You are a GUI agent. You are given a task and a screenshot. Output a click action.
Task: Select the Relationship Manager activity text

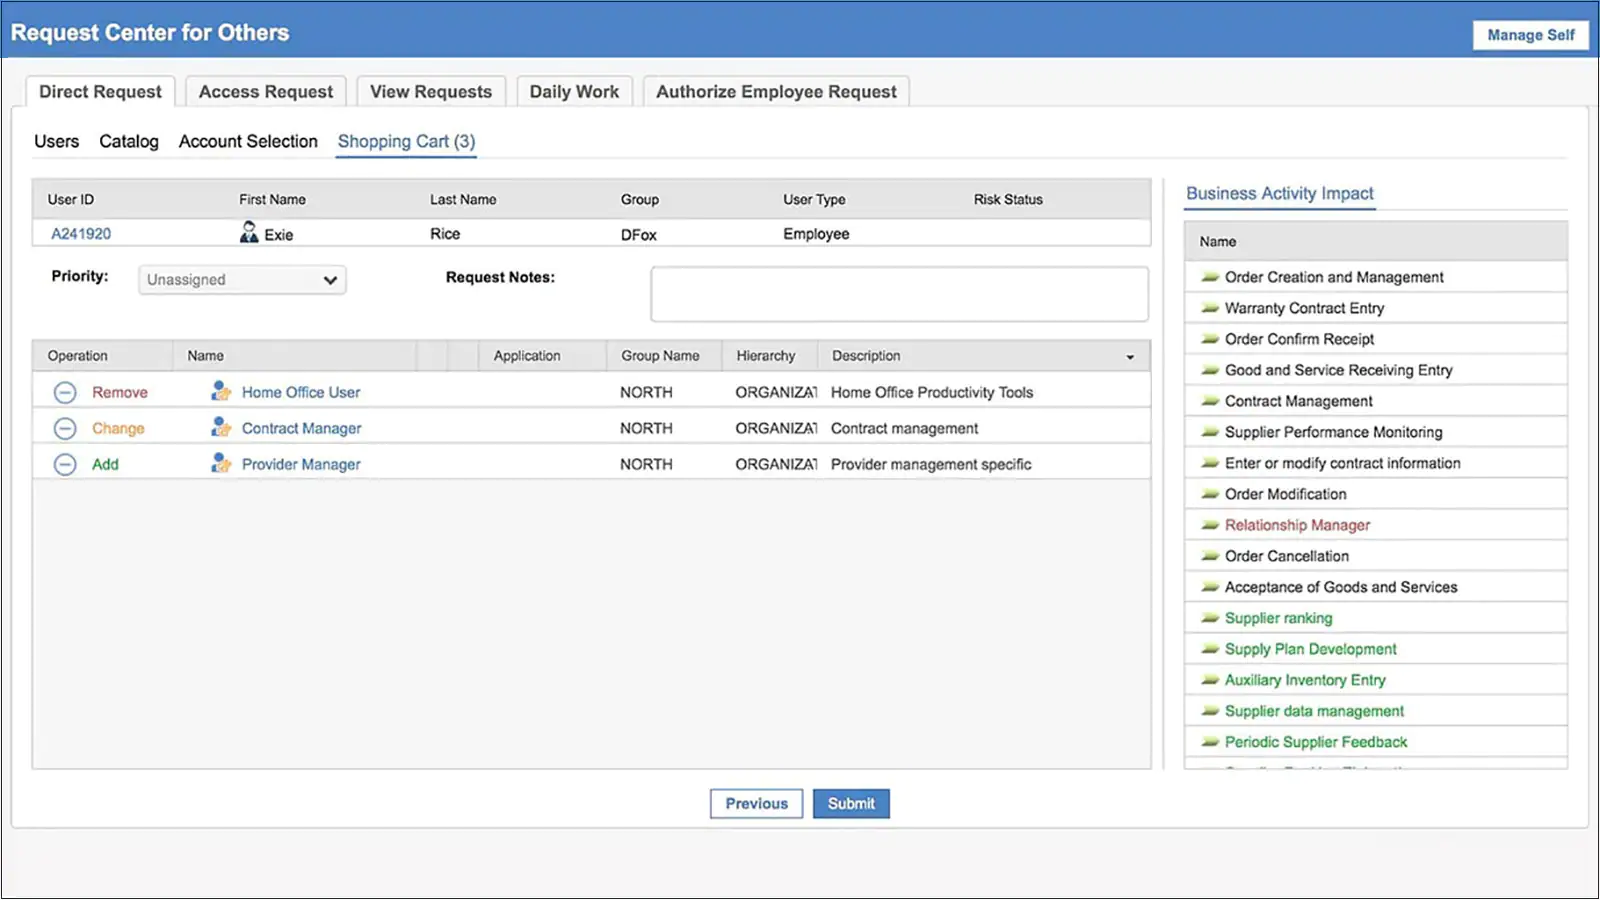point(1297,525)
